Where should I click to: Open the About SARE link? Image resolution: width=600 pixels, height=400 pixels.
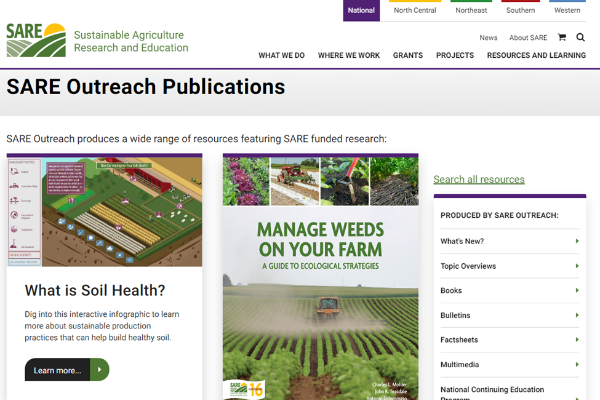tap(528, 38)
